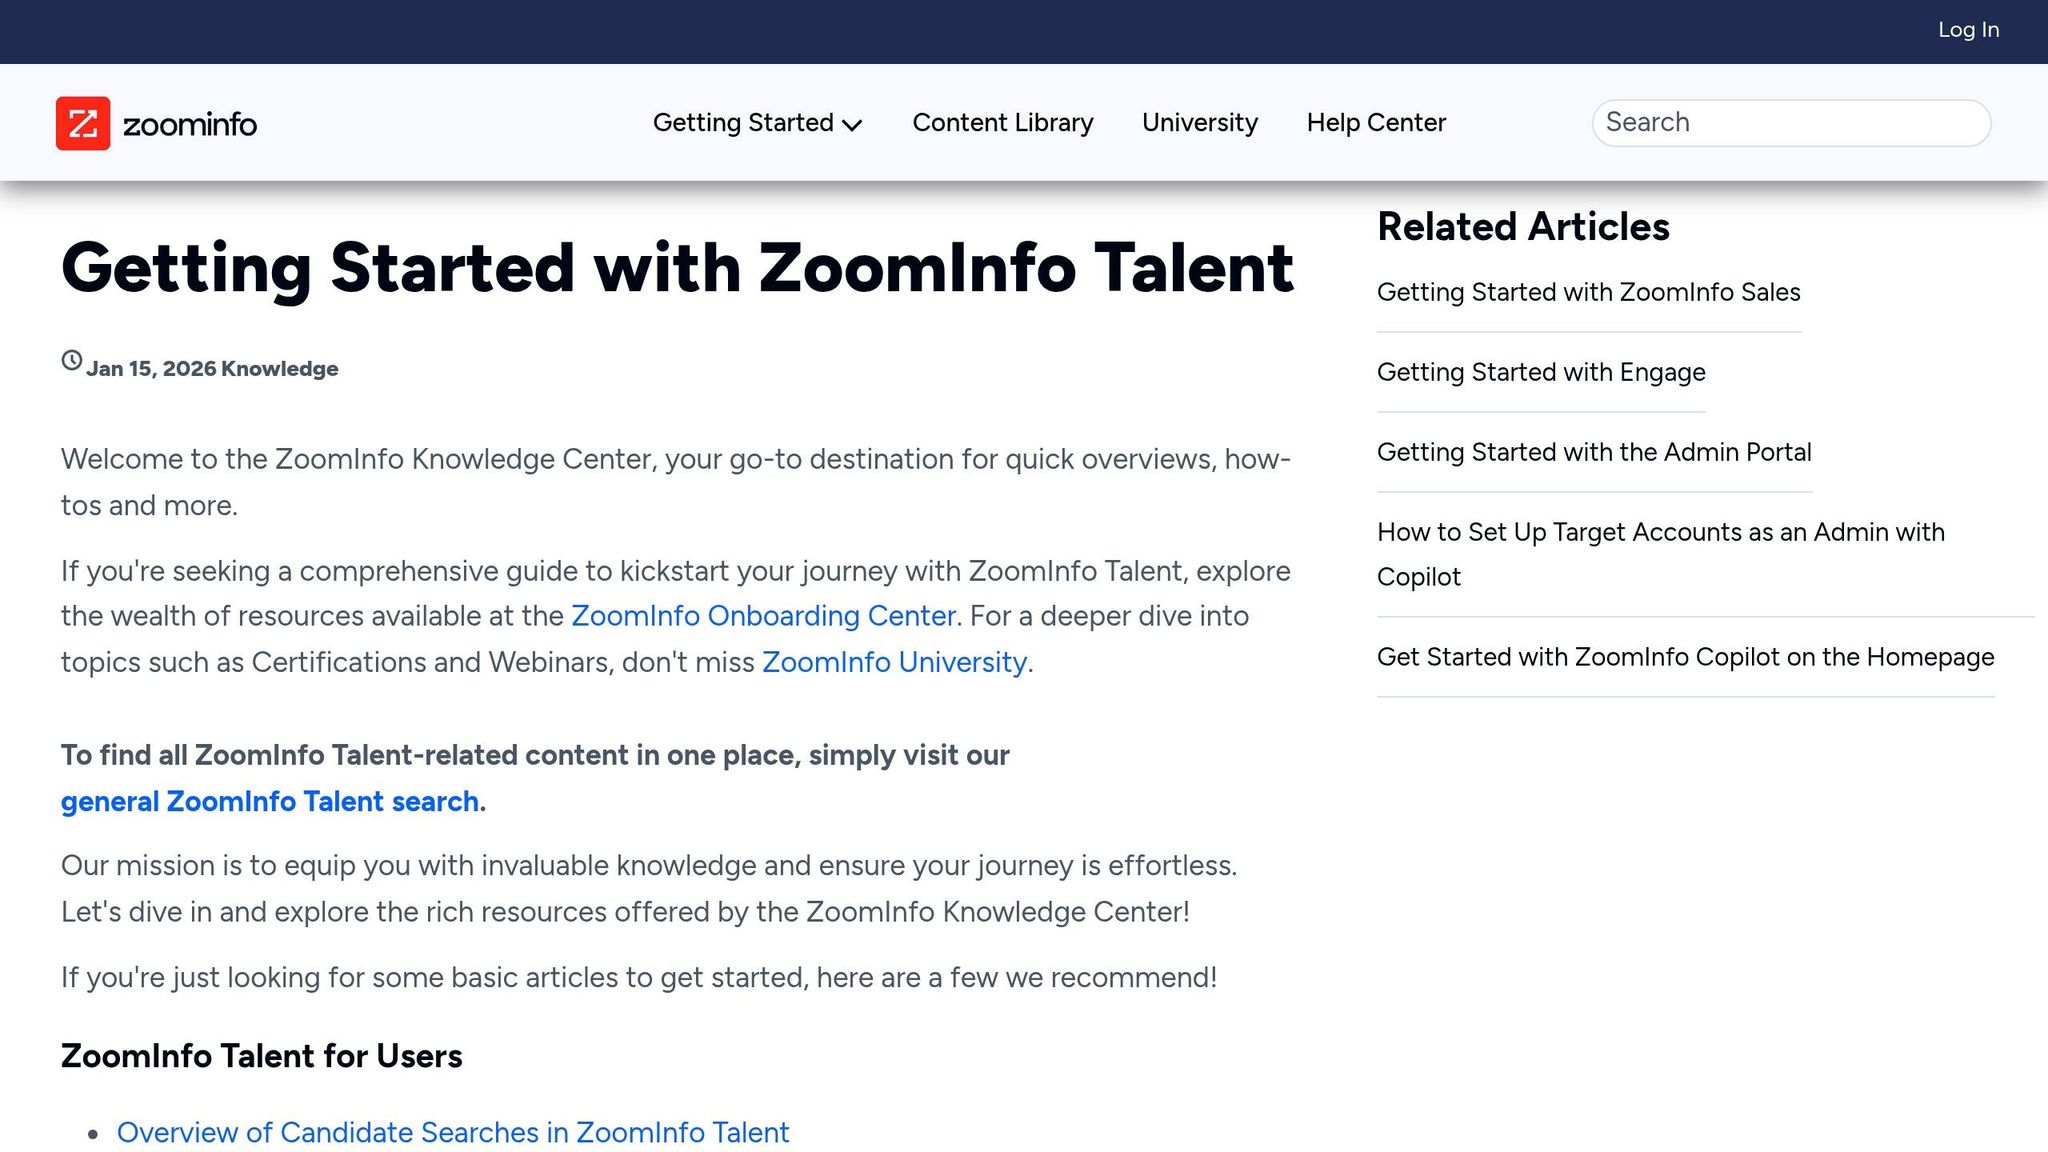Click the Knowledge label under the title
2048x1152 pixels.
281,368
